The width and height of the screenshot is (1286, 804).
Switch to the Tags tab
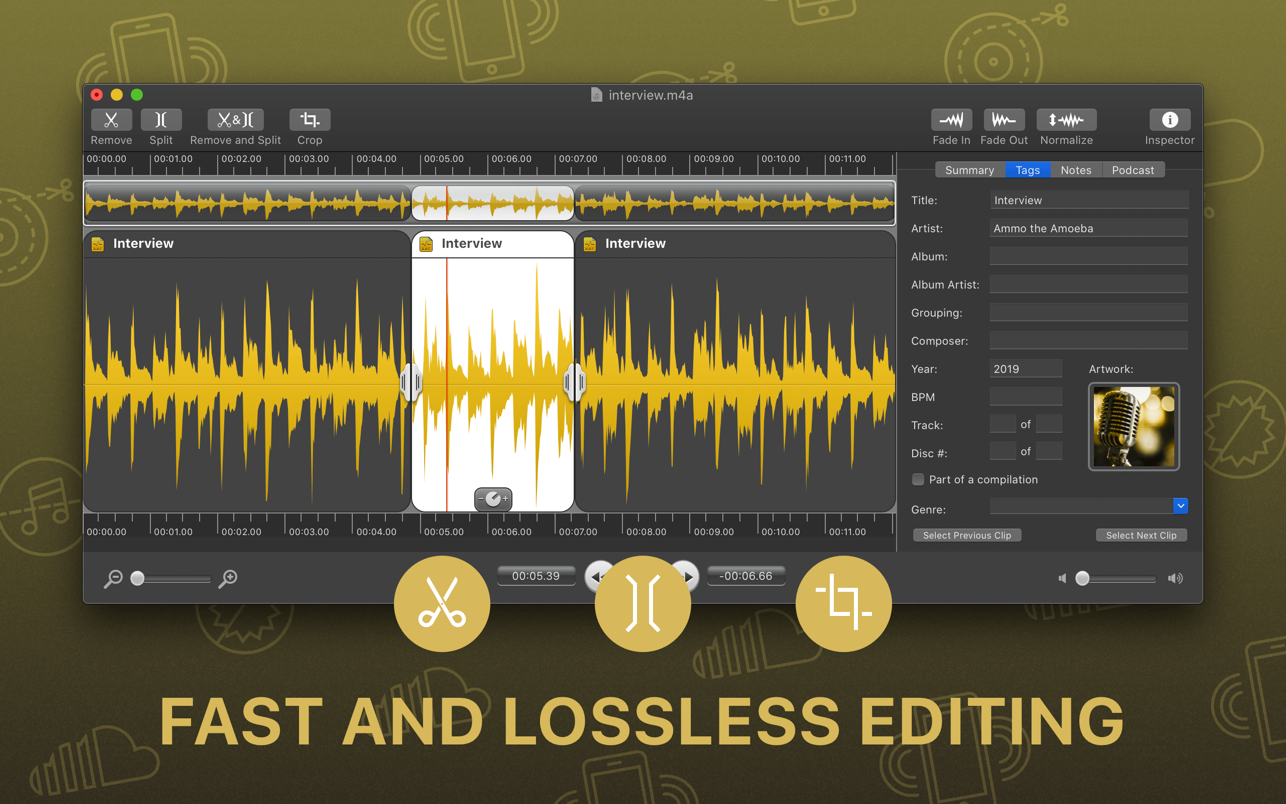pyautogui.click(x=1028, y=170)
